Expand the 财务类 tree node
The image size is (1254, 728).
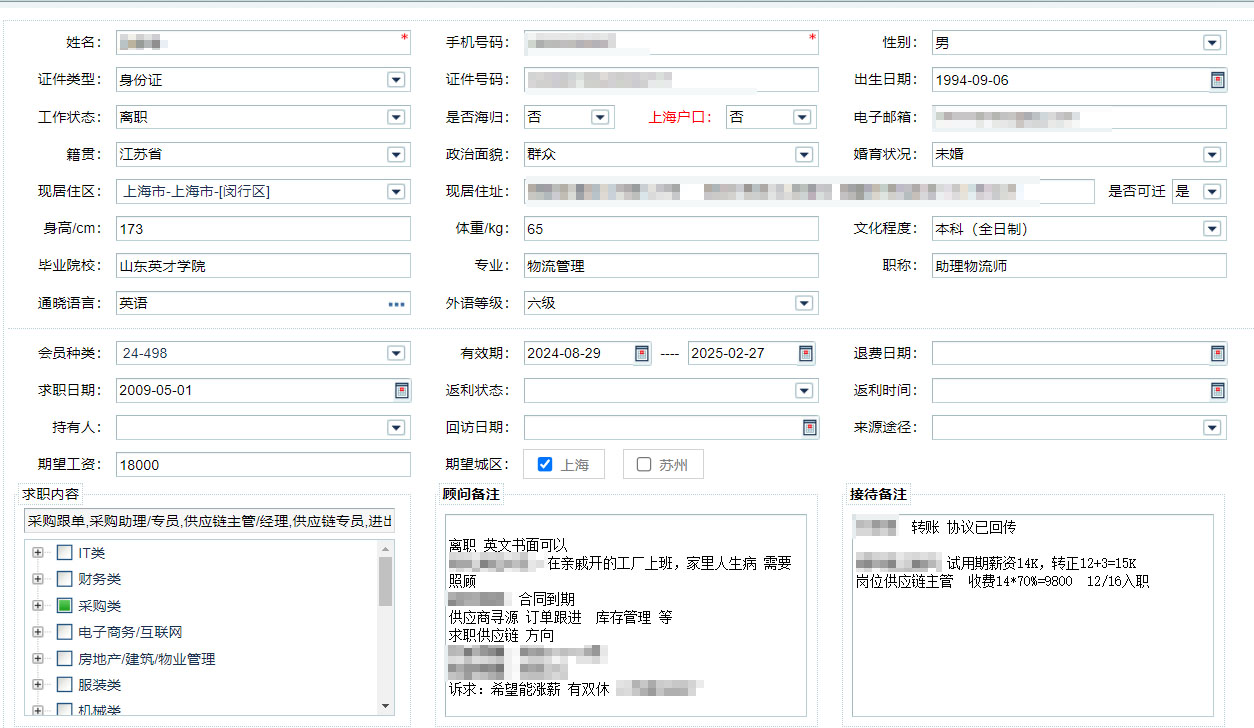[38, 579]
